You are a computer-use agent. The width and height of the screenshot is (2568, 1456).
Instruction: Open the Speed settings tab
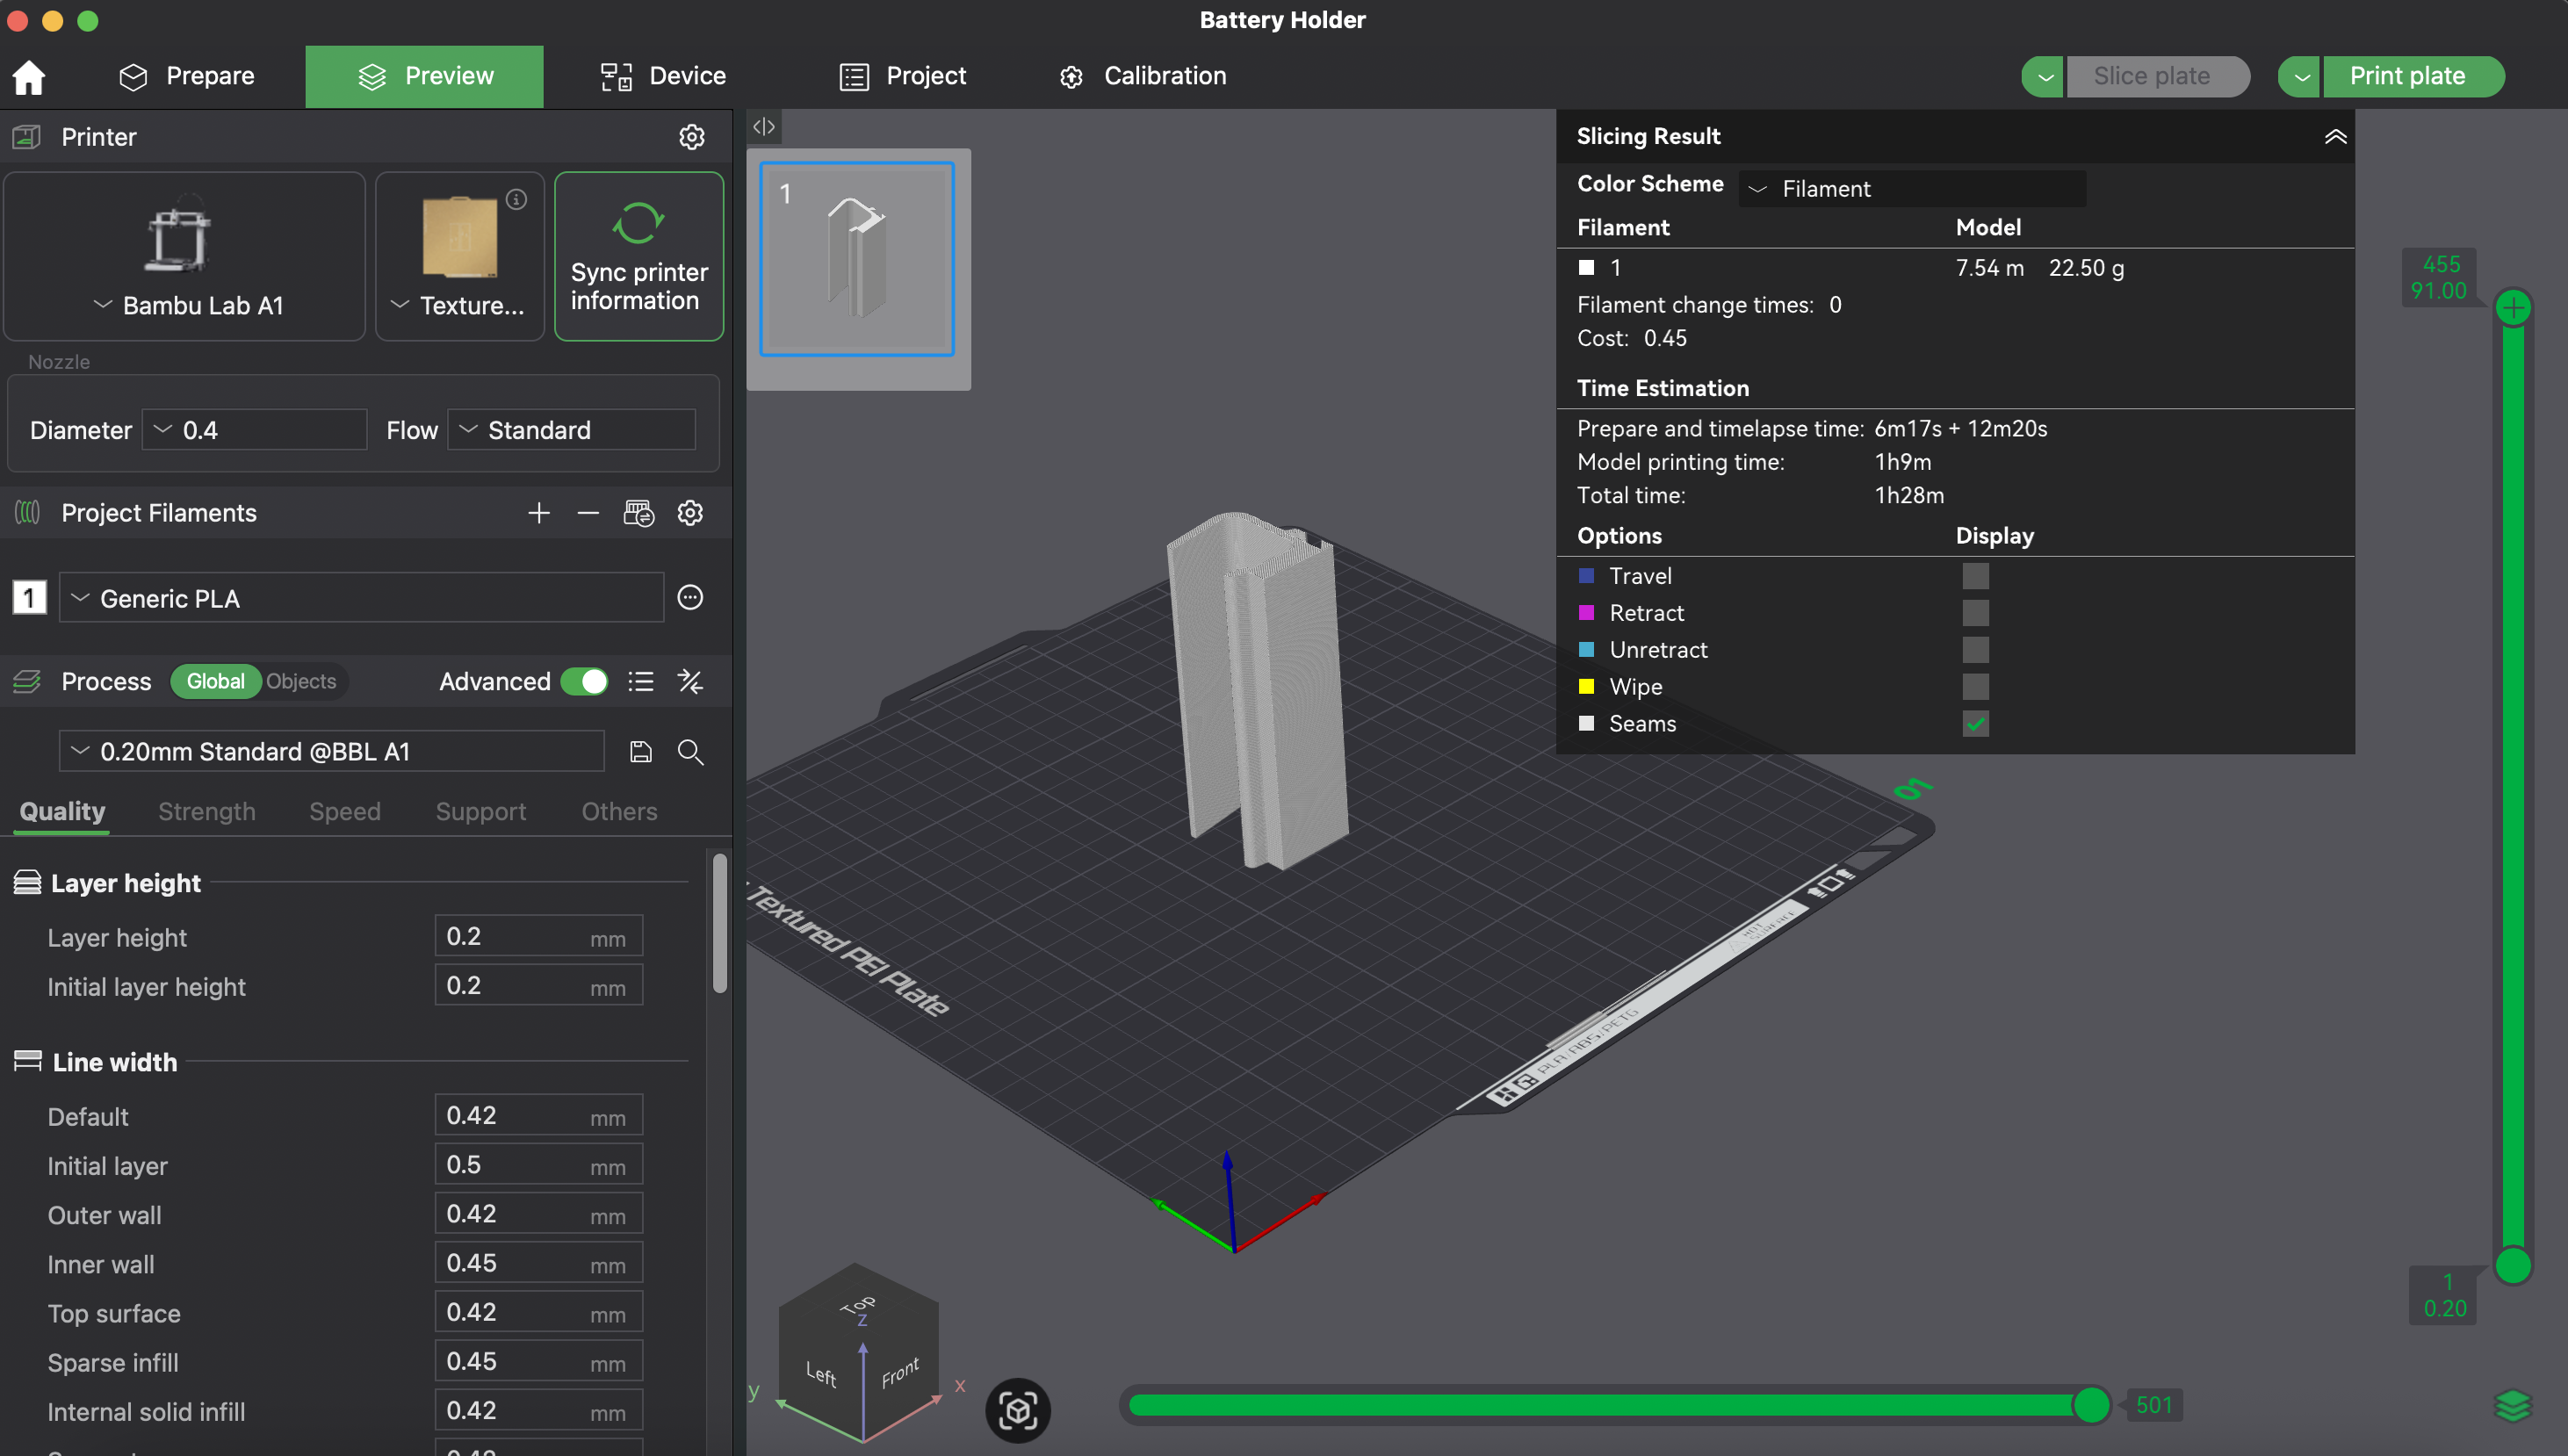(x=345, y=812)
